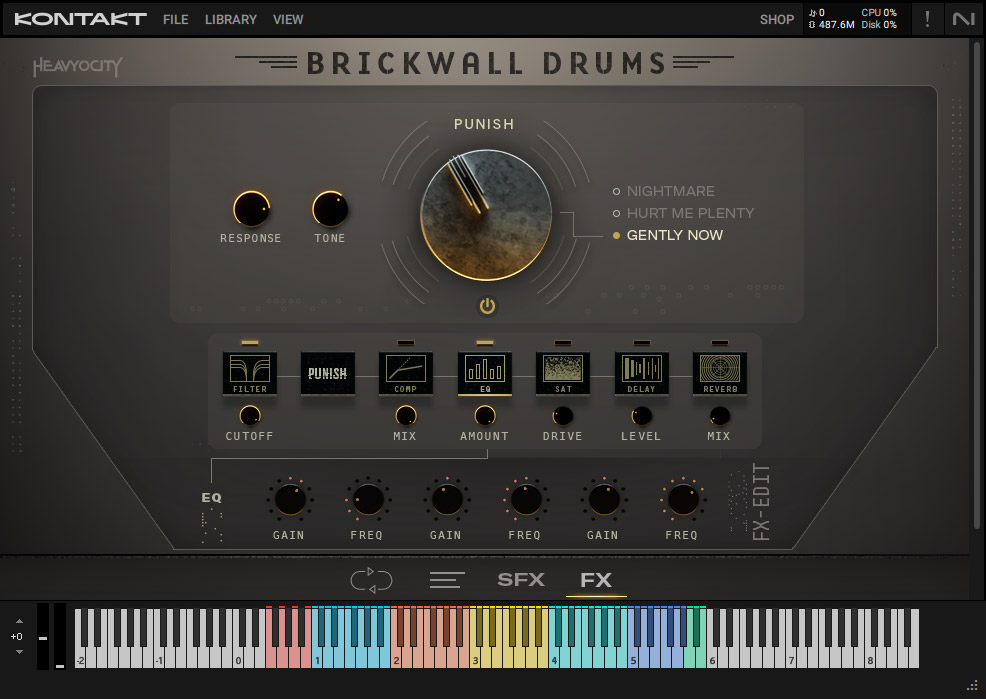
Task: Click the filter CUTOFF knob
Action: [250, 416]
